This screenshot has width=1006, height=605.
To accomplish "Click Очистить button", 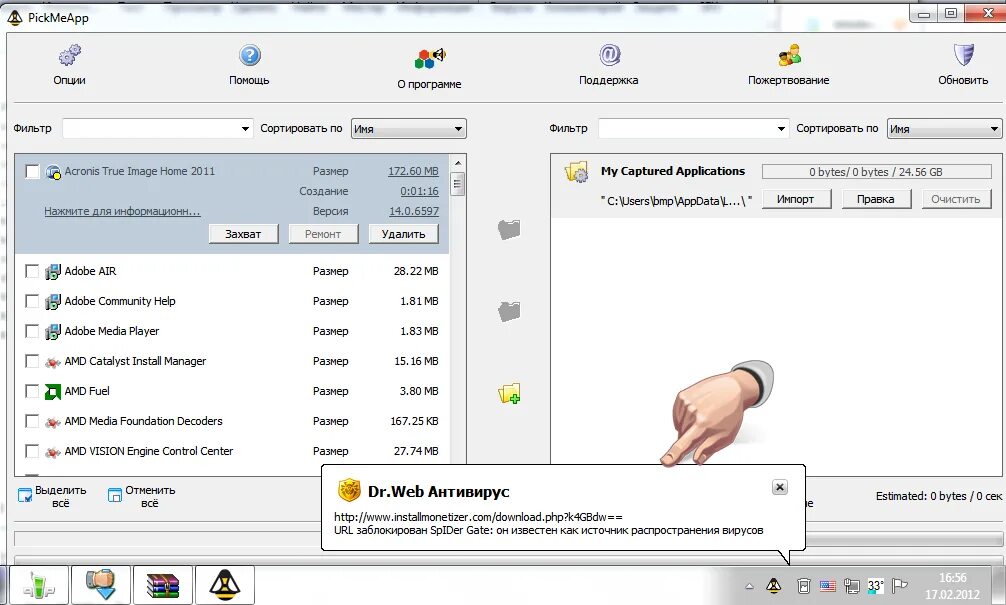I will click(956, 199).
